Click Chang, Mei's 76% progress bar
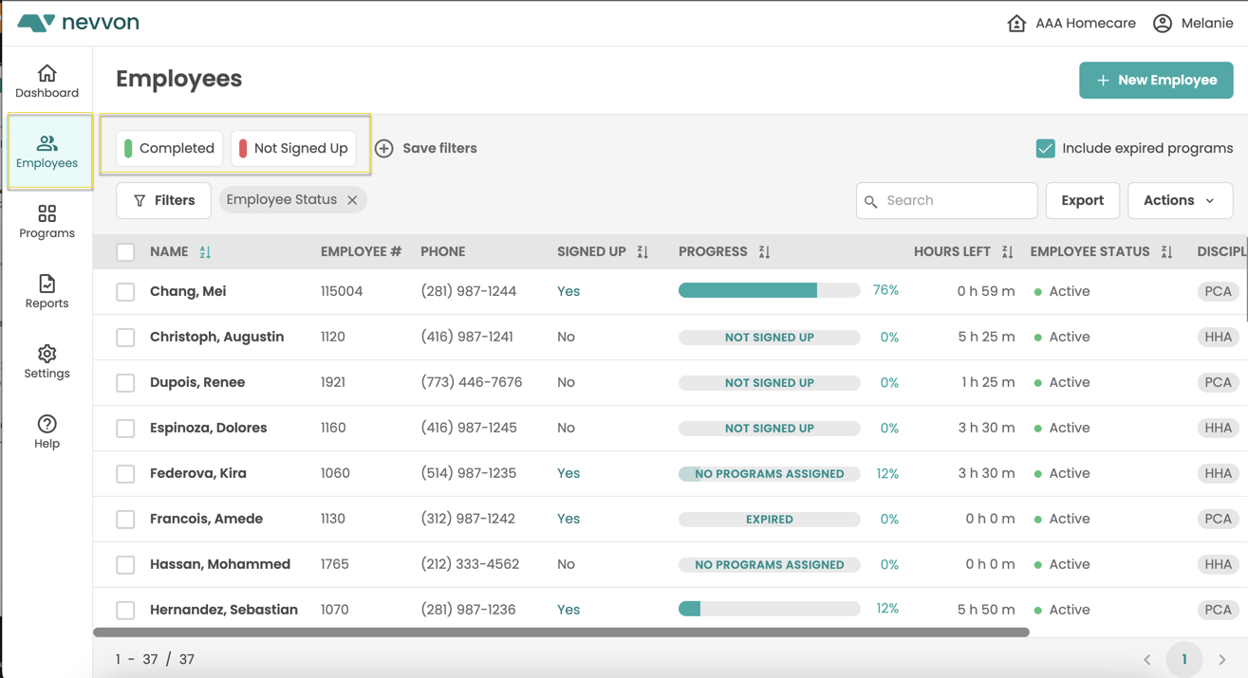Screen dimensions: 1248x678 [x=768, y=291]
